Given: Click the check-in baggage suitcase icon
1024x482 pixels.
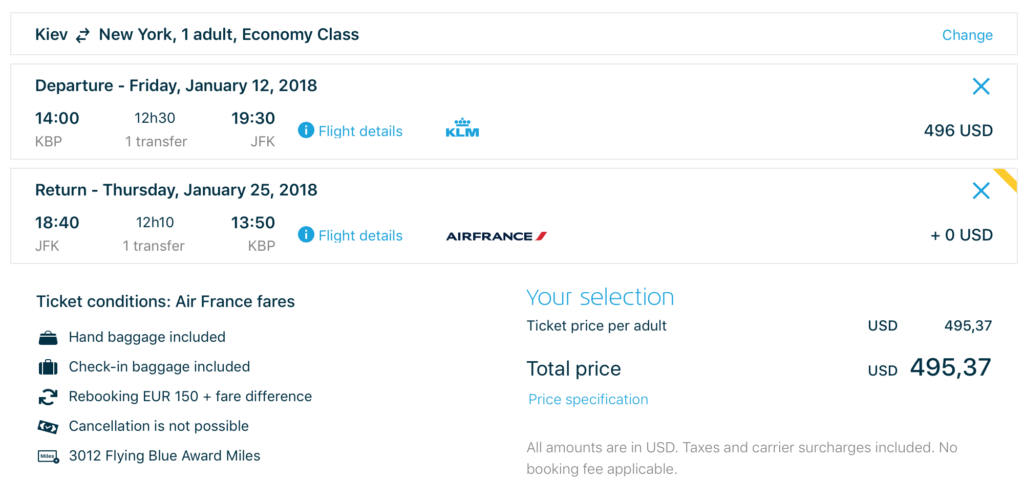Looking at the screenshot, I should click(x=48, y=367).
